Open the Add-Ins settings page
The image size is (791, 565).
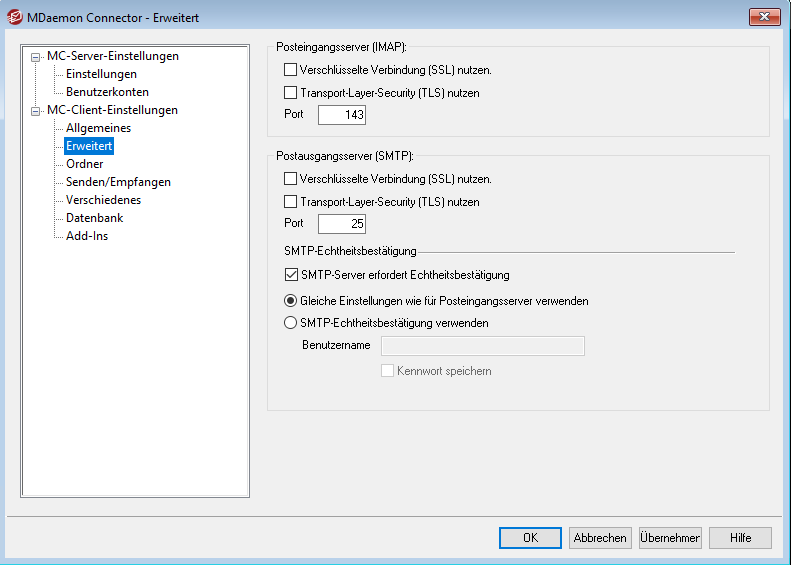pyautogui.click(x=86, y=236)
